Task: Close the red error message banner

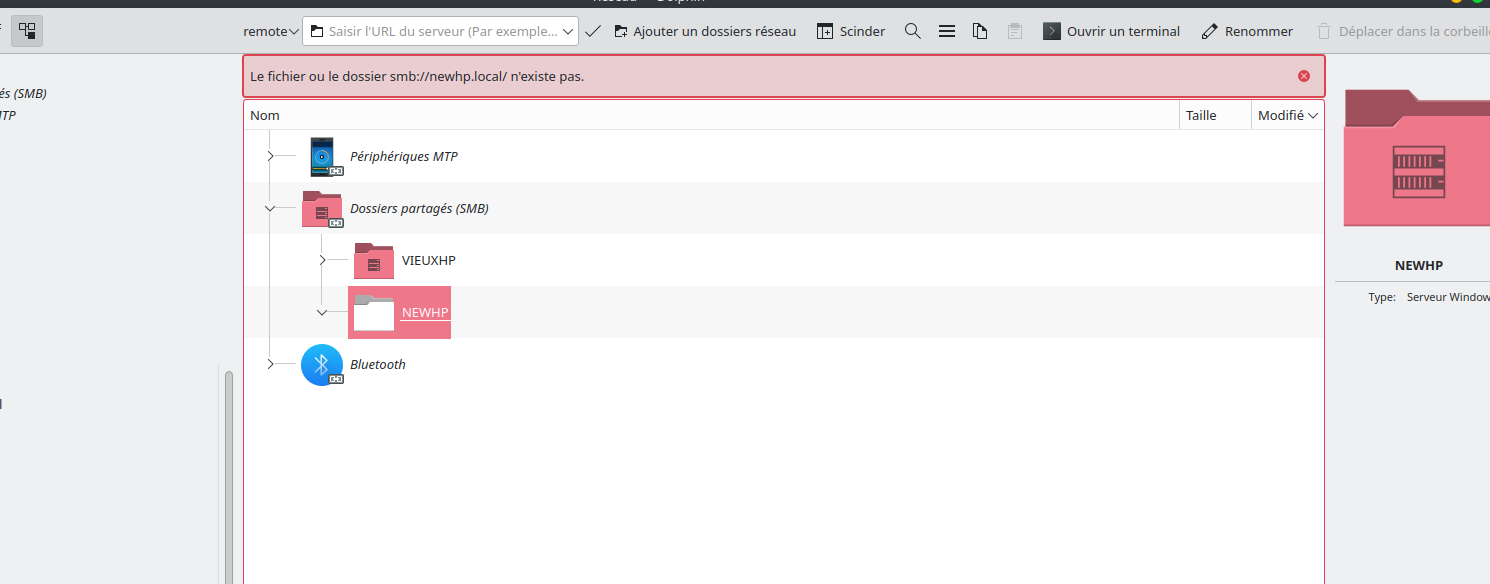Action: coord(1304,76)
